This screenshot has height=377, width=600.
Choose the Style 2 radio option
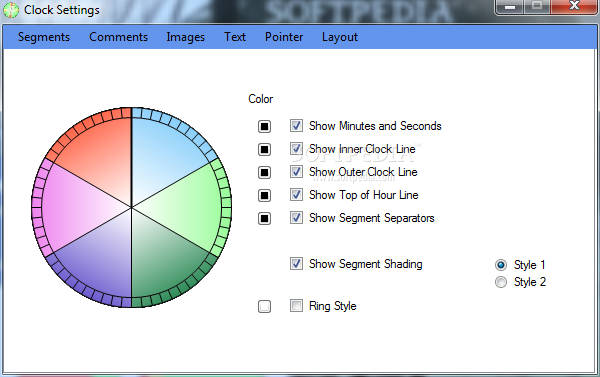501,282
